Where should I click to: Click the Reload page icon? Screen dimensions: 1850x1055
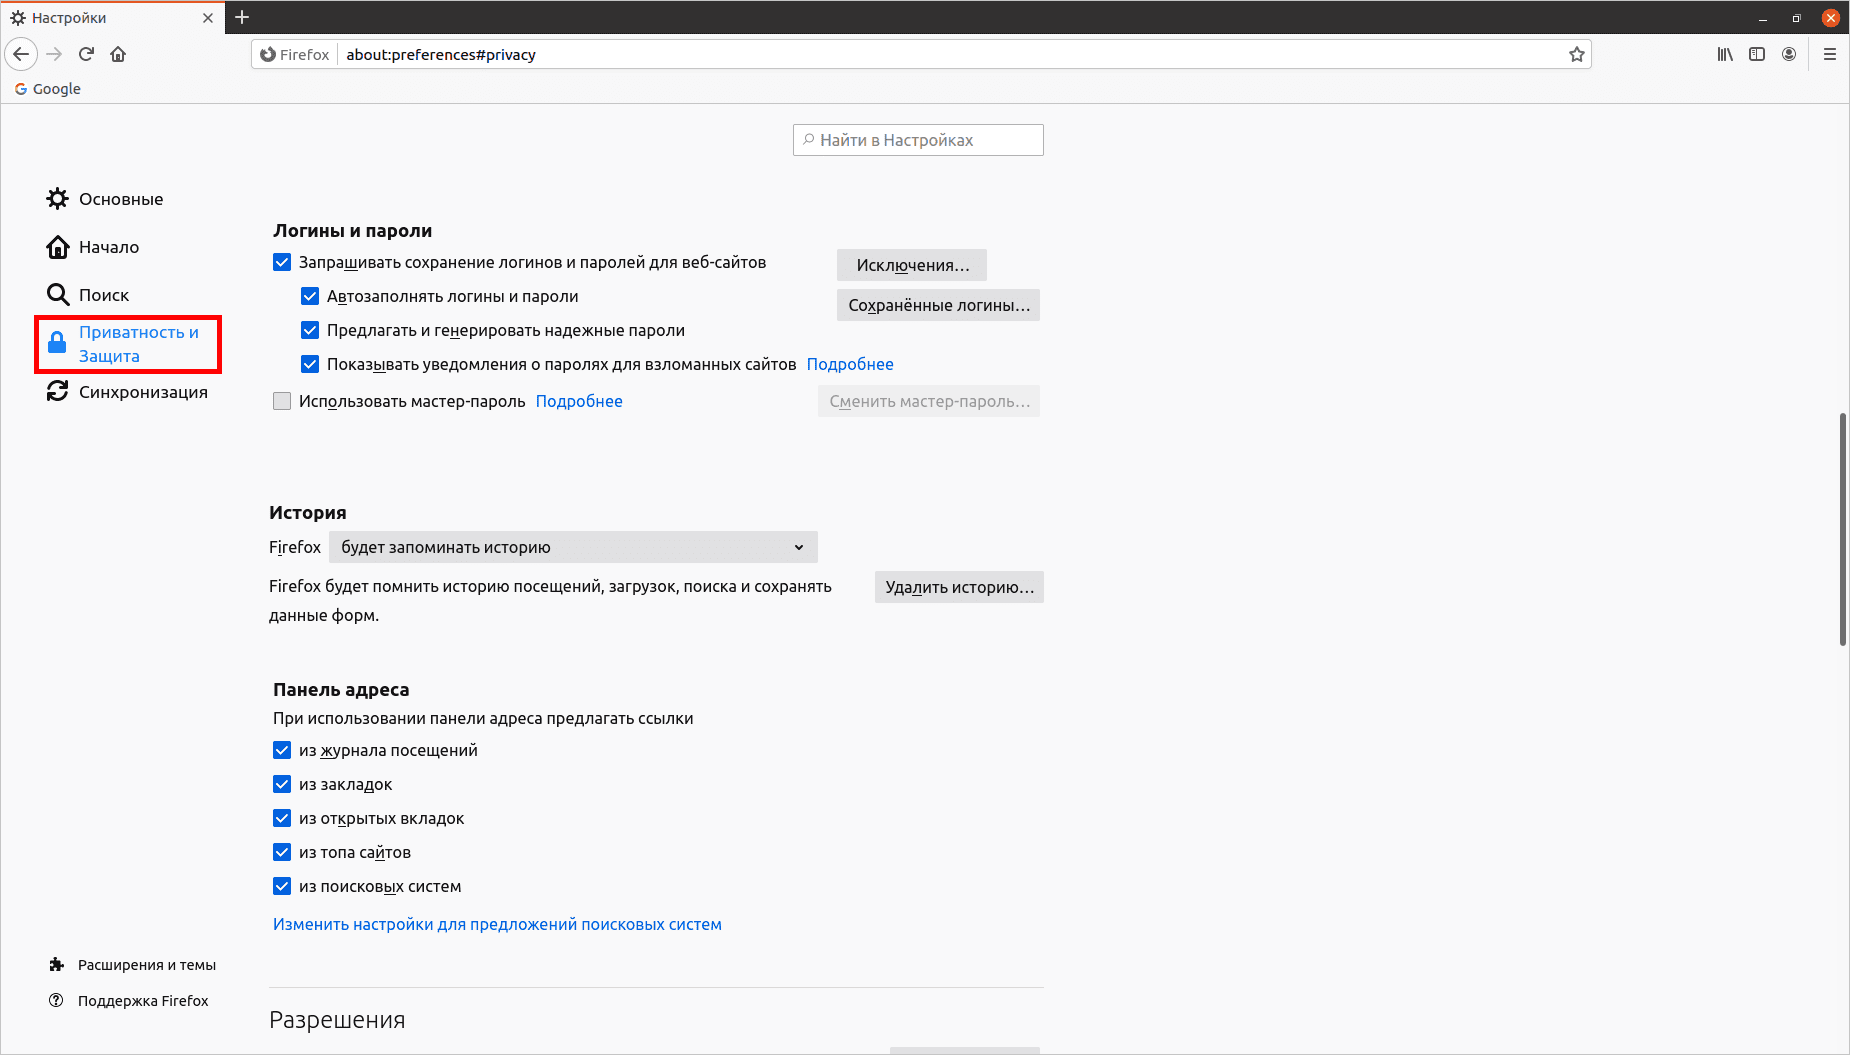(86, 54)
